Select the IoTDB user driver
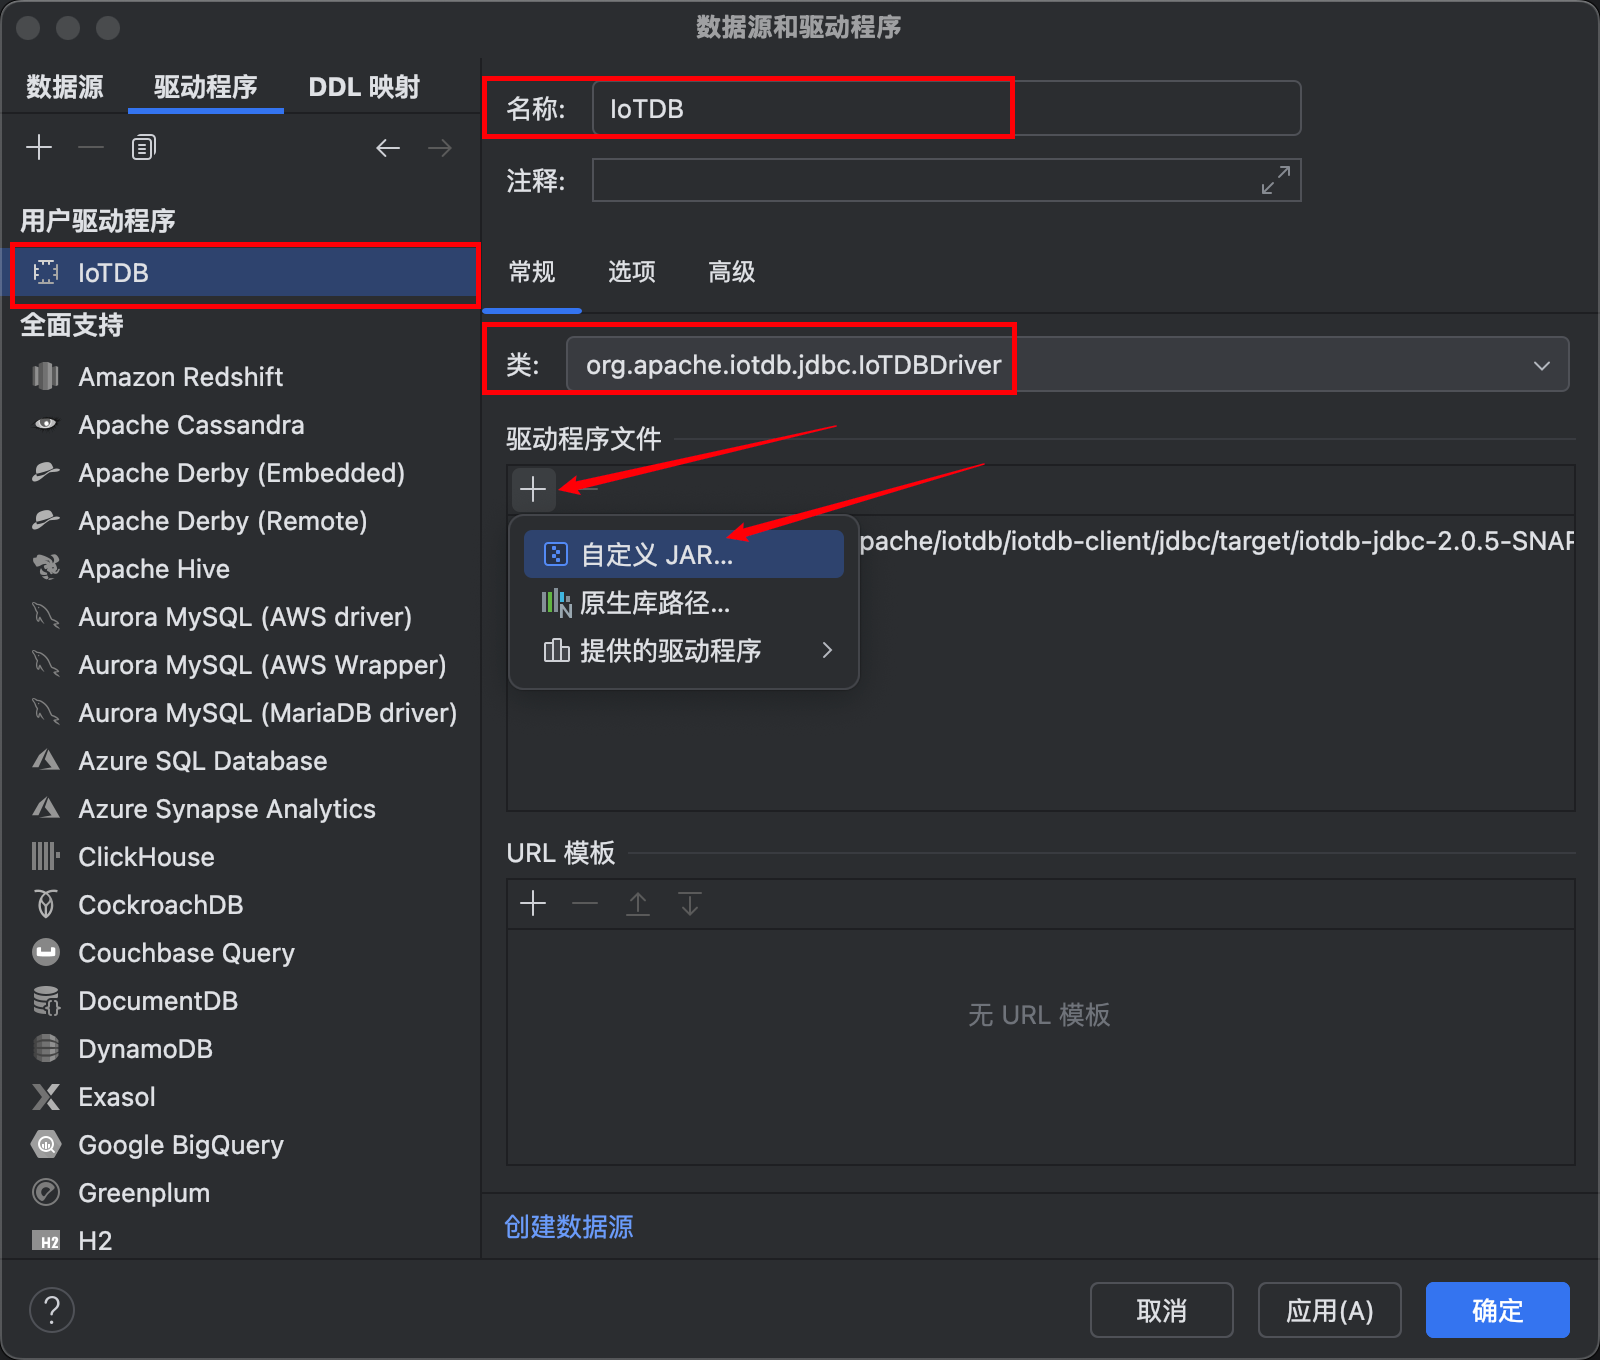Viewport: 1600px width, 1360px height. coord(113,273)
